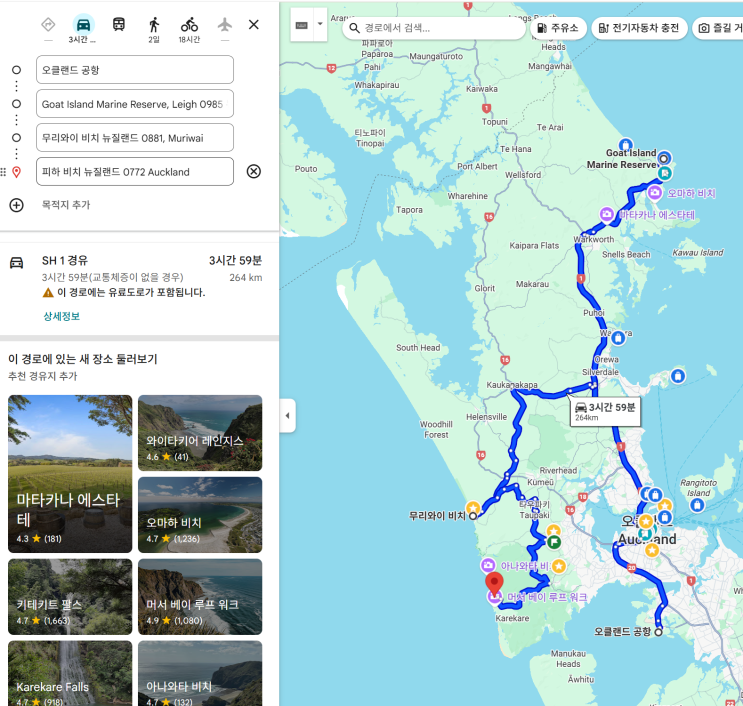The image size is (743, 706).
Task: Open the Karekare Falls place card
Action: coord(70,673)
